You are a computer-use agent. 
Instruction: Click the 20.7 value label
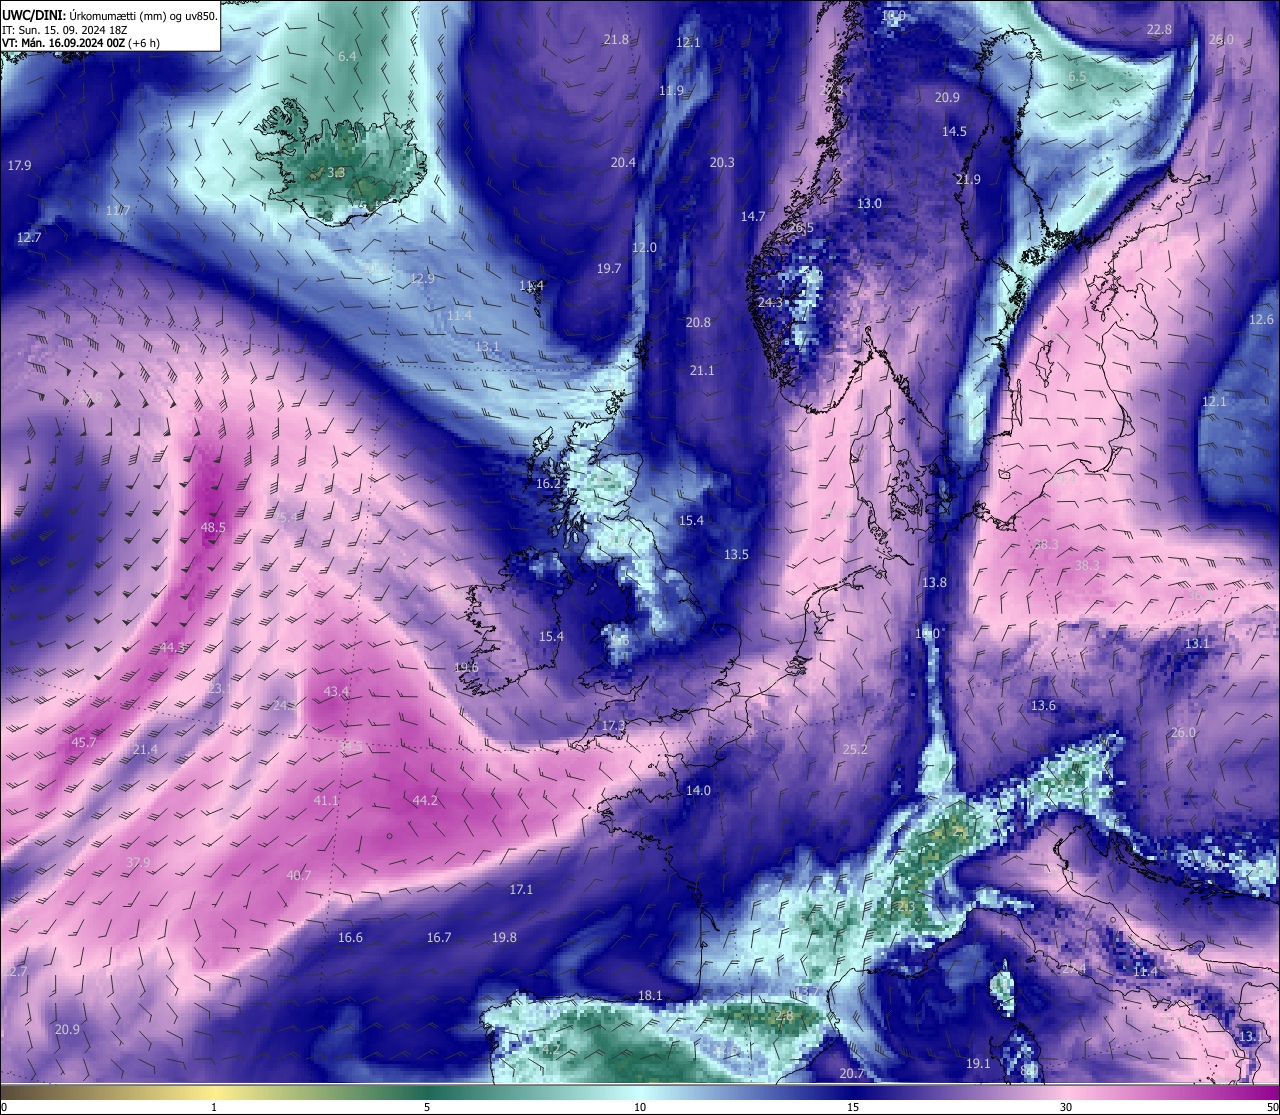pos(852,1073)
